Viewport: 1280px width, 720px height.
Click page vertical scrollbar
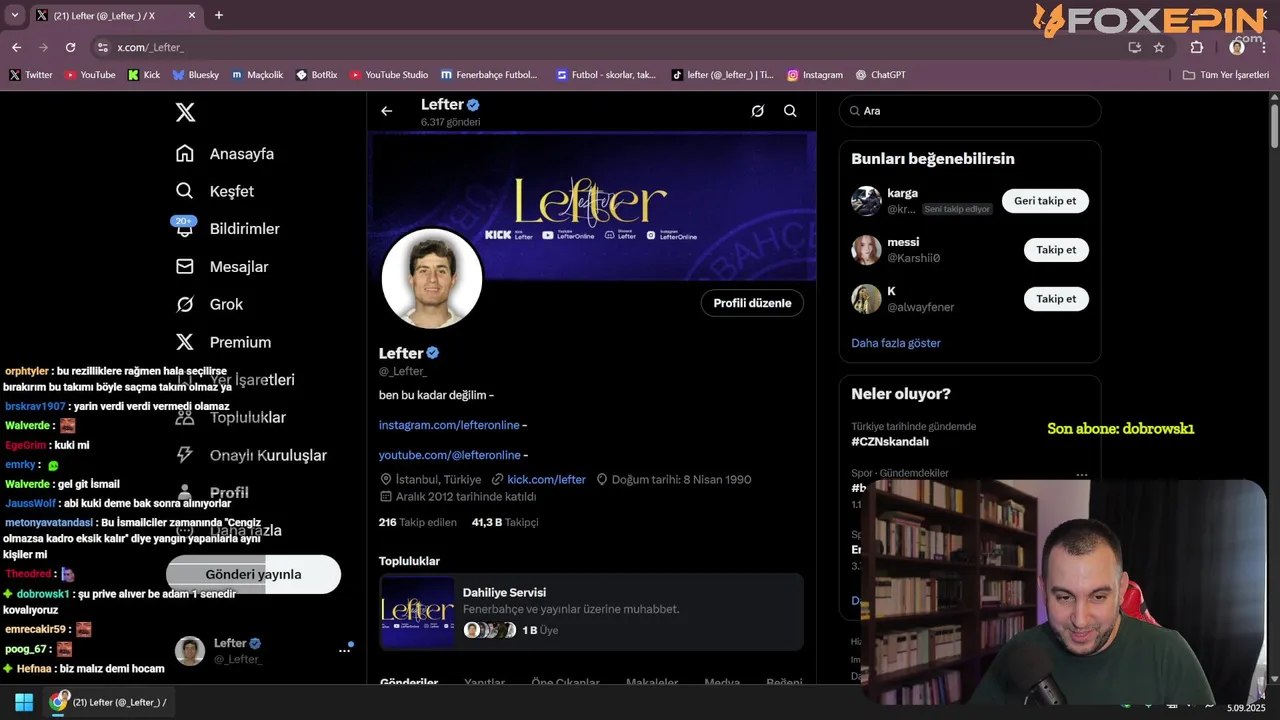click(x=1273, y=126)
